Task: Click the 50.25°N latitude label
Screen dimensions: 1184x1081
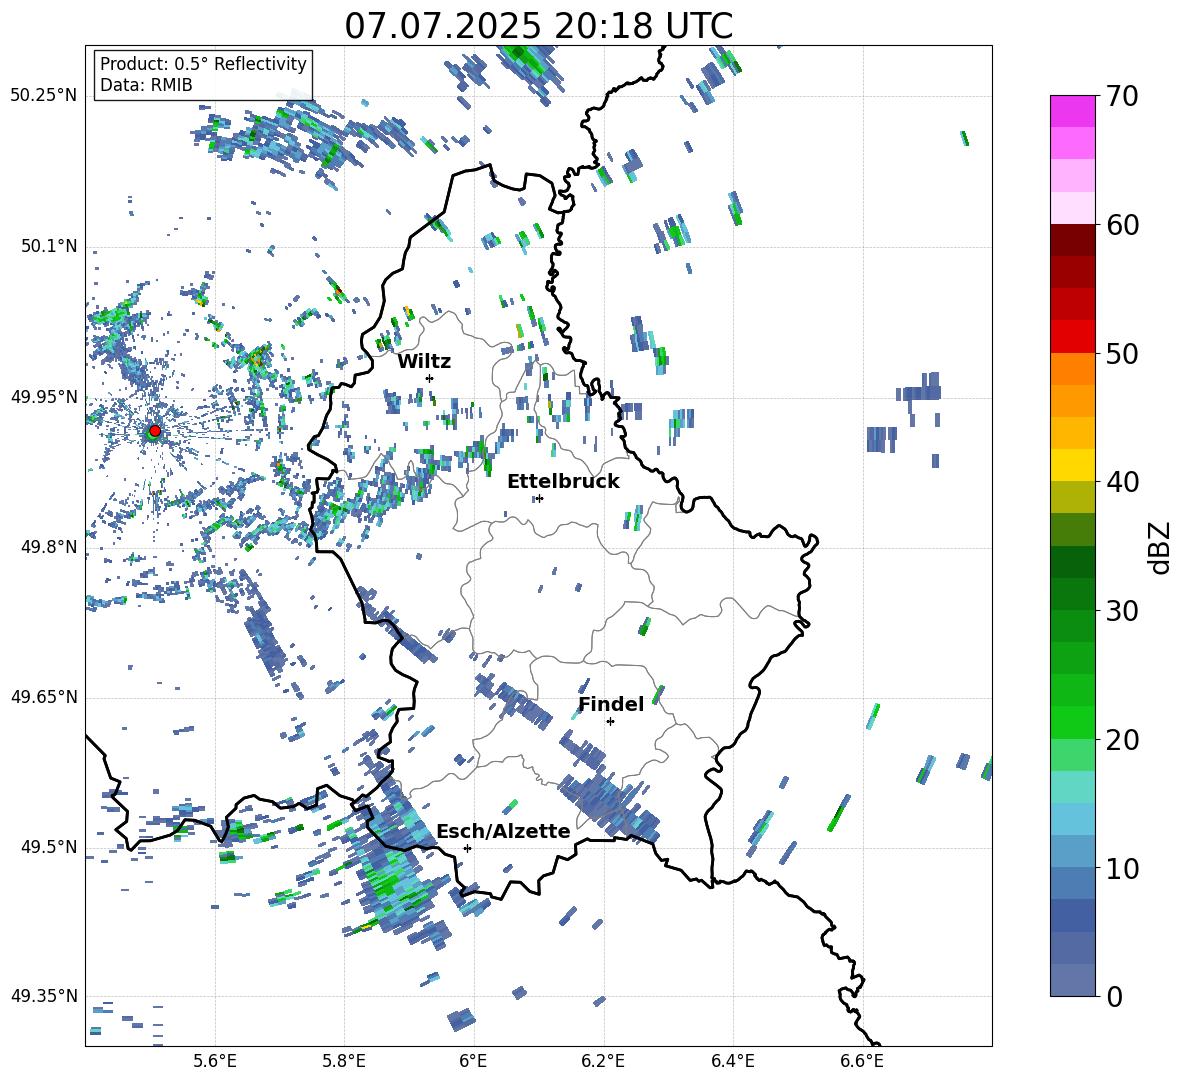Action: [44, 96]
